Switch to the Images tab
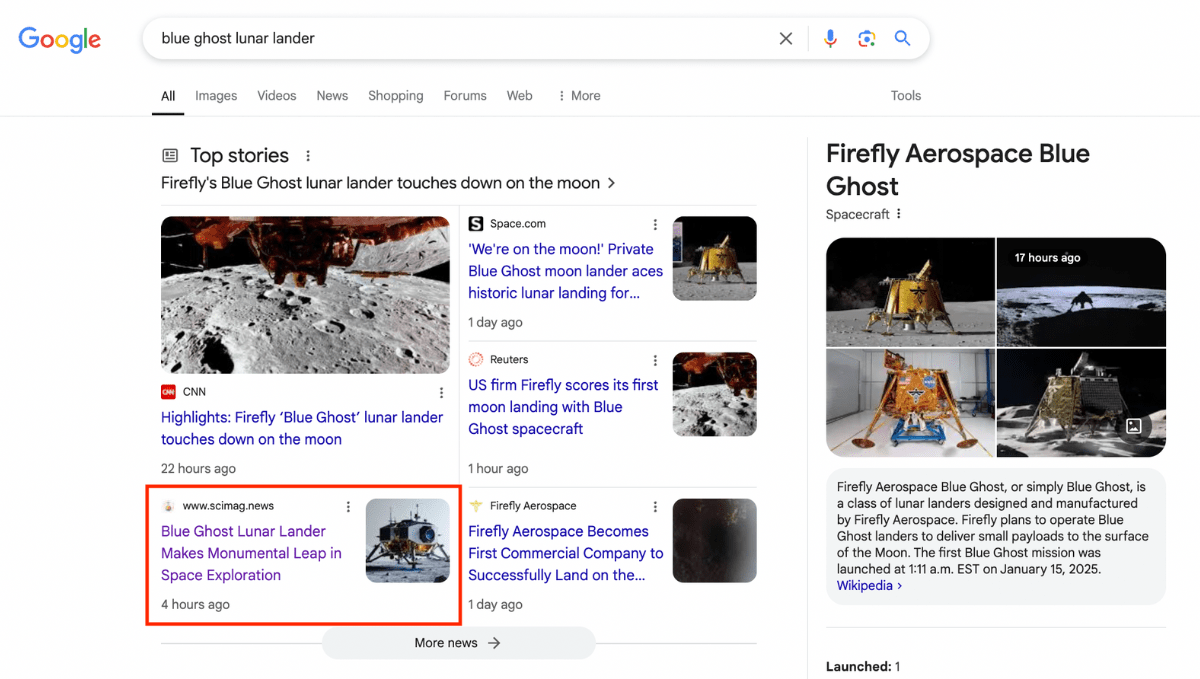This screenshot has width=1200, height=679. click(x=216, y=96)
